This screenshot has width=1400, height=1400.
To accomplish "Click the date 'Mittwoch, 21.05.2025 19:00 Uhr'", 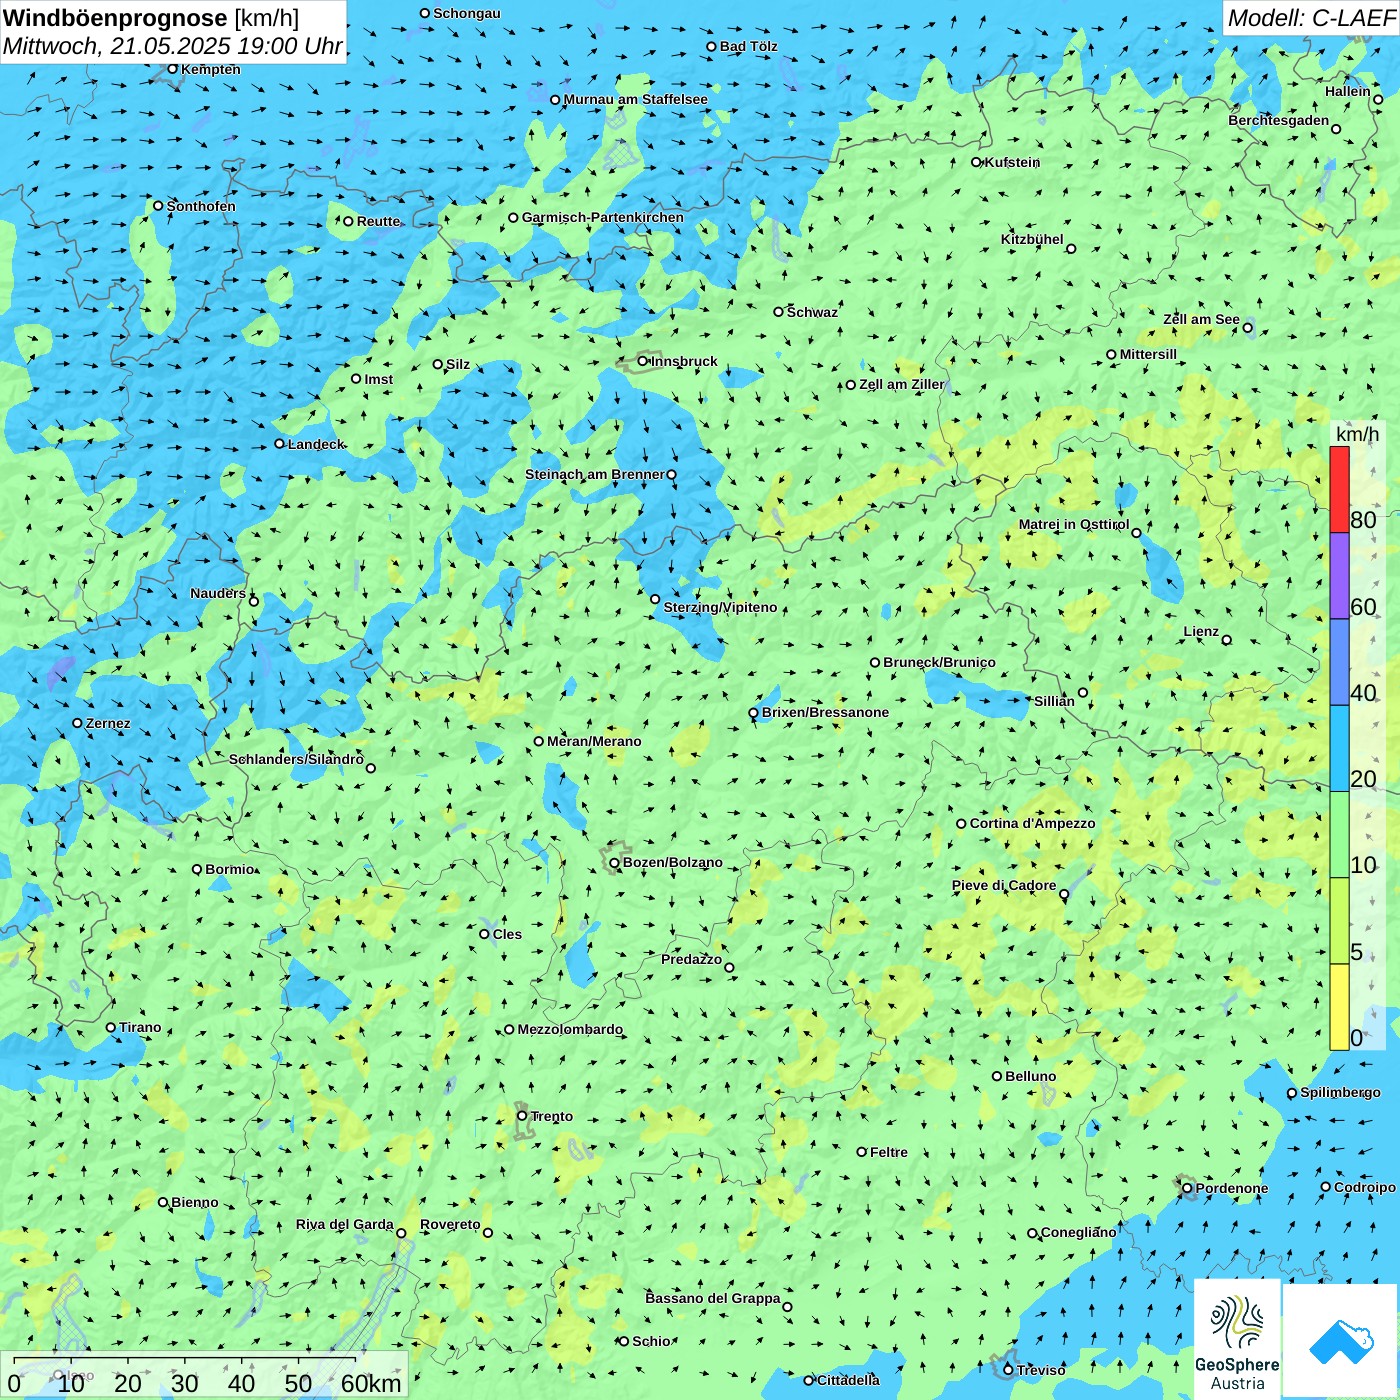I will [172, 46].
